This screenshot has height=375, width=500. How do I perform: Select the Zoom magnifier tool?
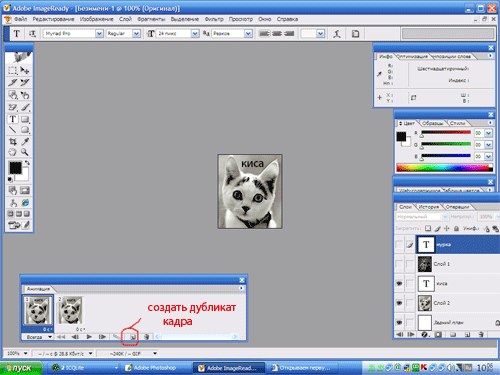(x=25, y=152)
